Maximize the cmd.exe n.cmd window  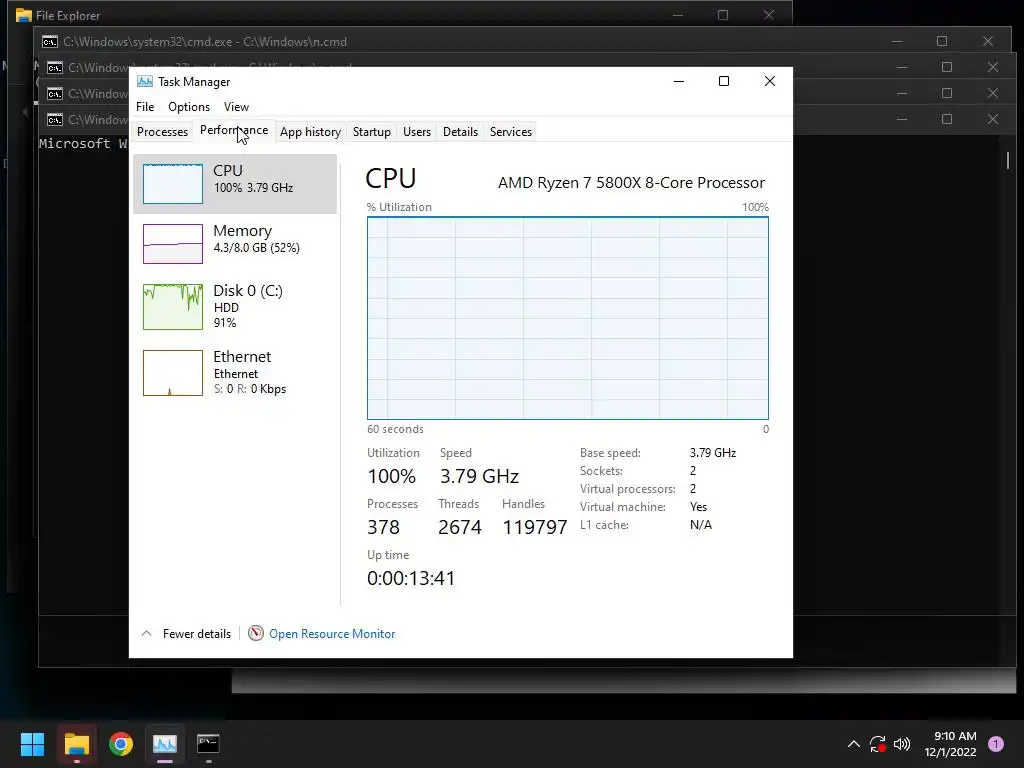[942, 41]
